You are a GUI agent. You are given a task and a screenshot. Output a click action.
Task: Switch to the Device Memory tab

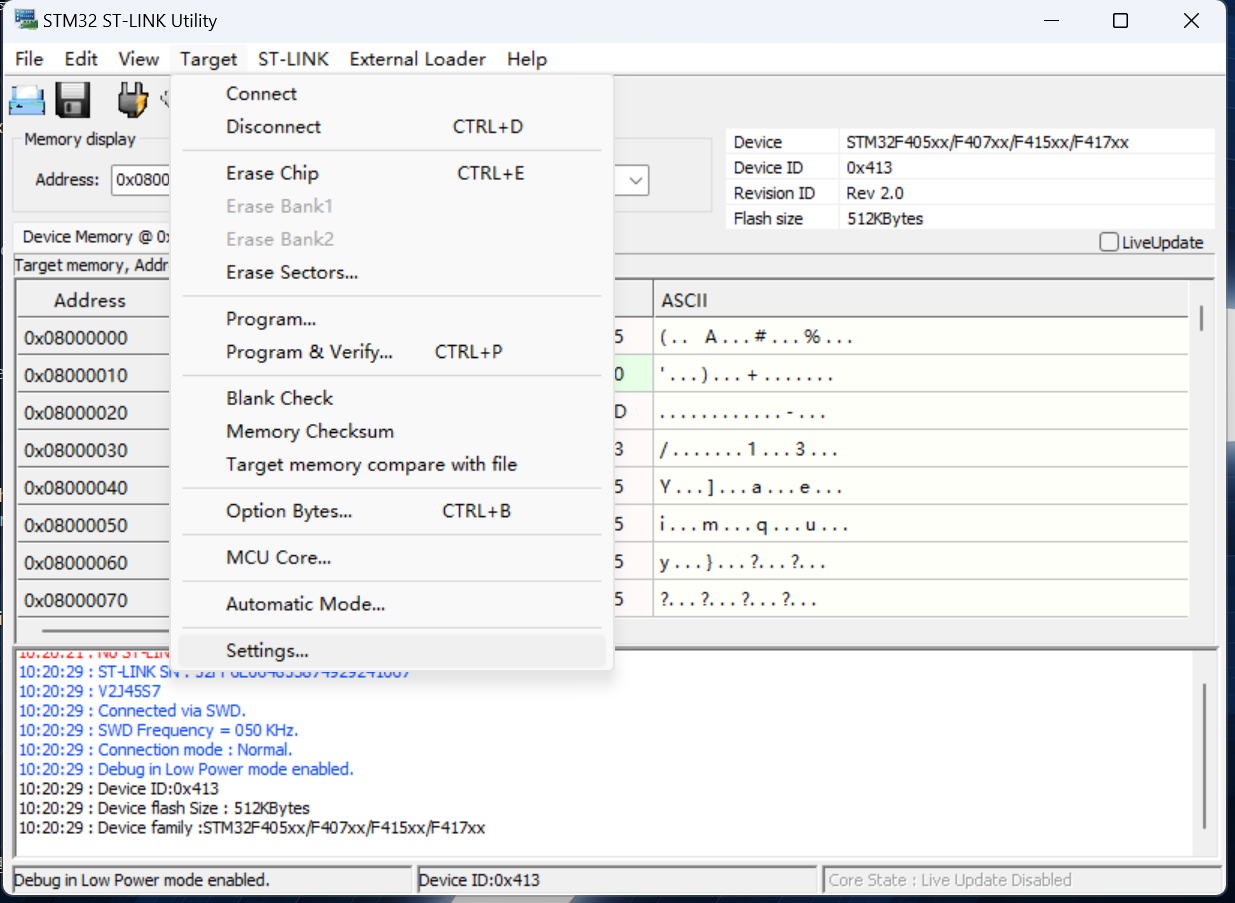click(x=92, y=237)
